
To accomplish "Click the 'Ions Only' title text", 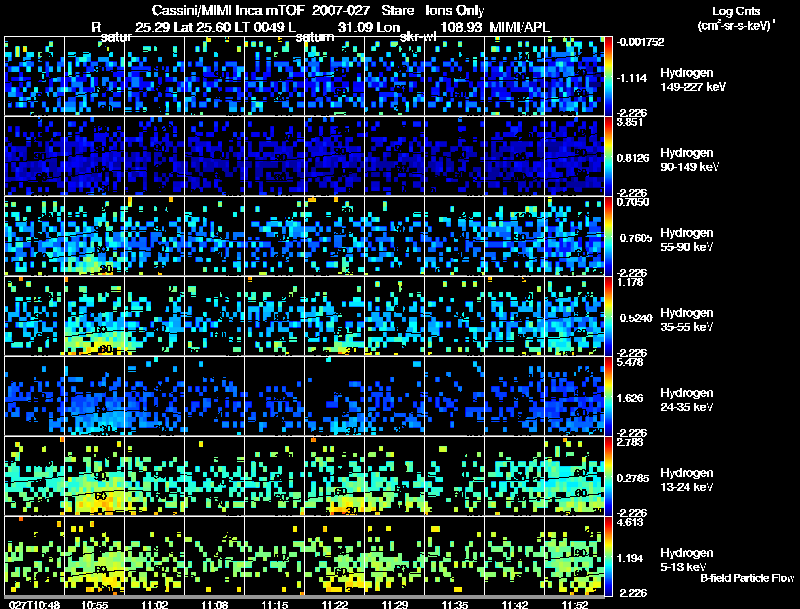I will click(x=454, y=10).
